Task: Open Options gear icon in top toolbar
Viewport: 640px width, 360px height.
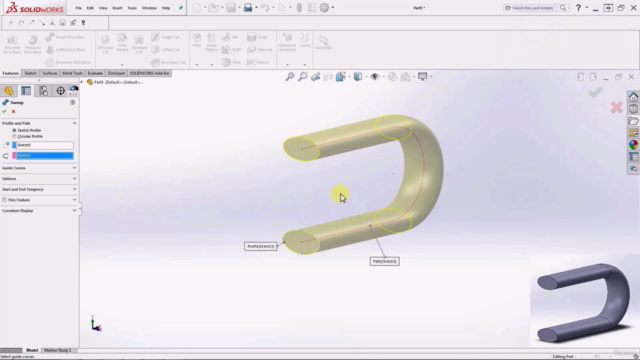Action: [x=324, y=7]
